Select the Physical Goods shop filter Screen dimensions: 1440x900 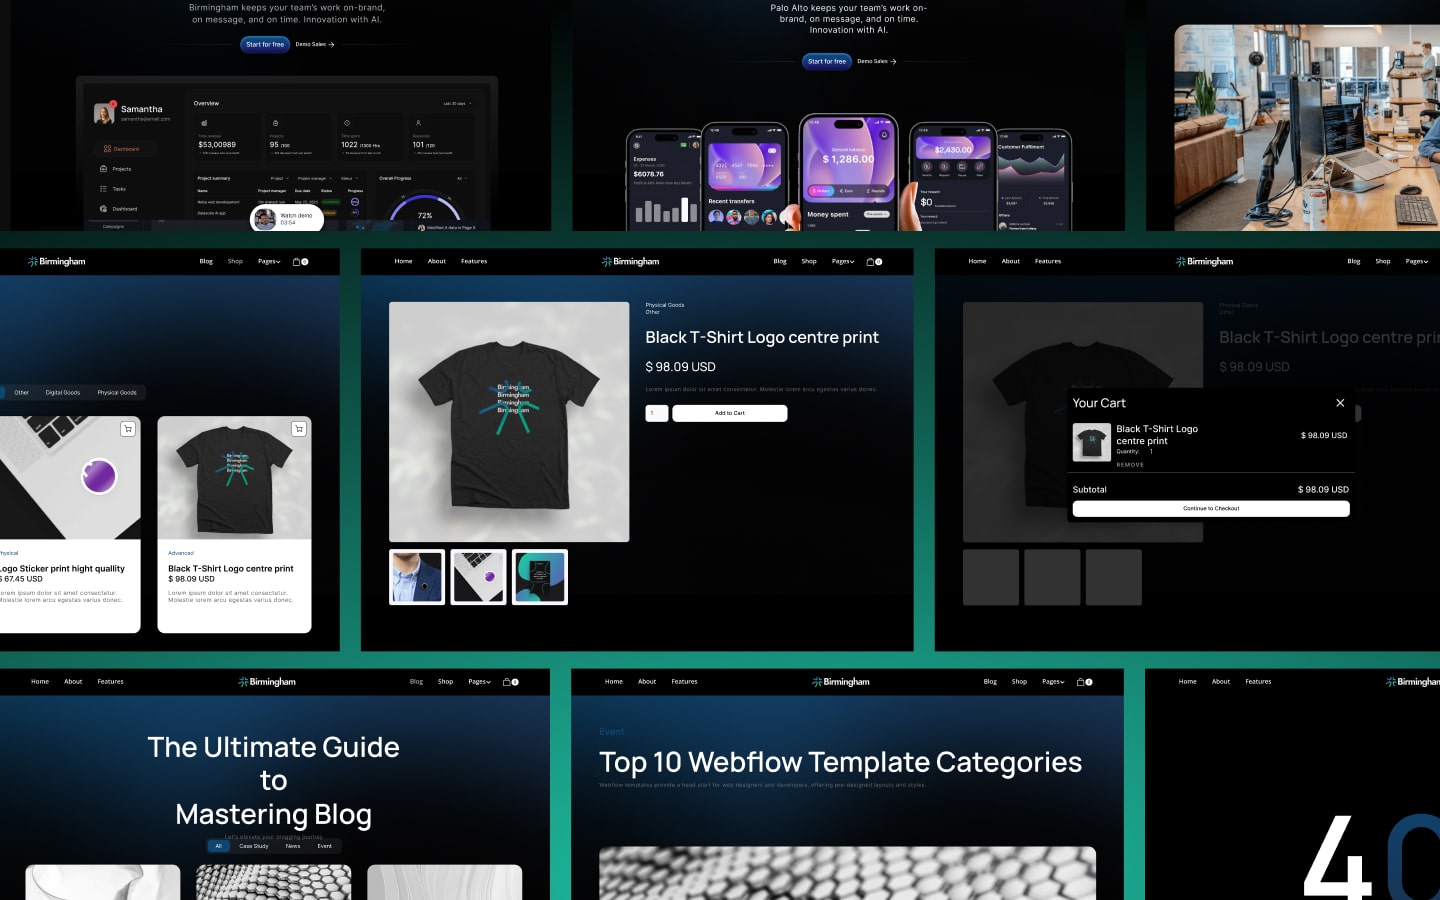click(x=117, y=393)
